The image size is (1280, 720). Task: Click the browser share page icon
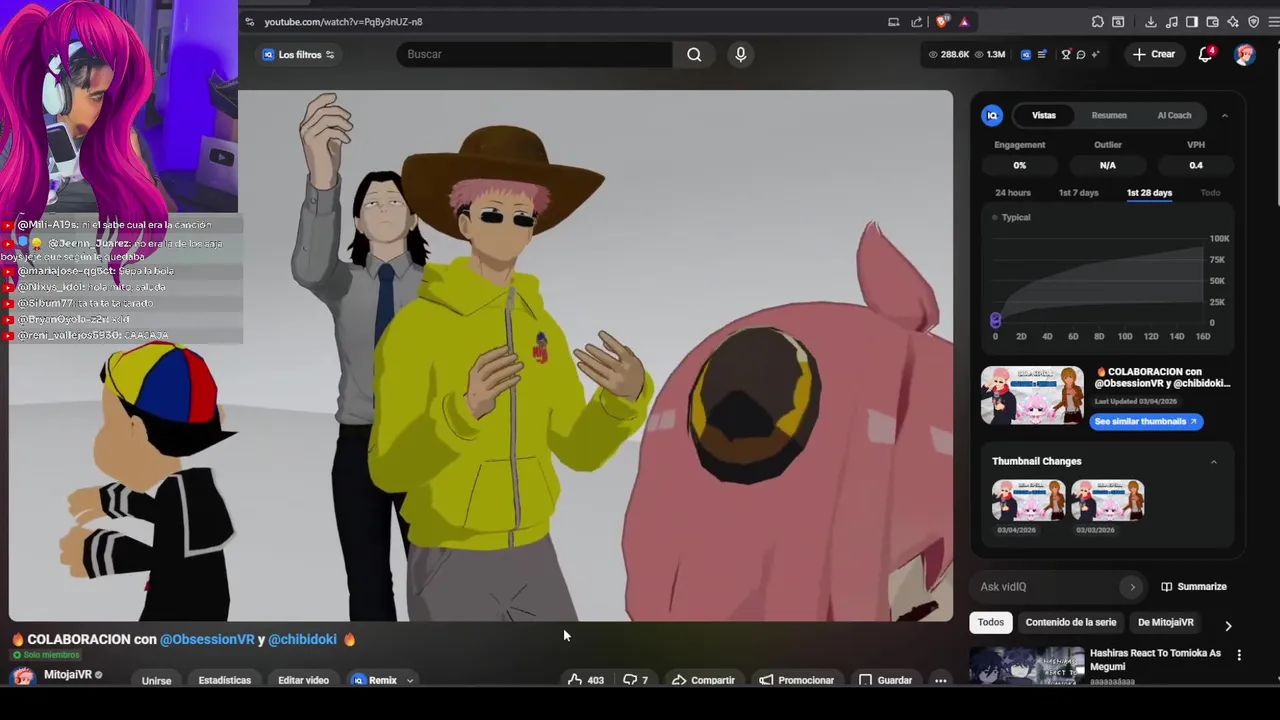(x=917, y=22)
